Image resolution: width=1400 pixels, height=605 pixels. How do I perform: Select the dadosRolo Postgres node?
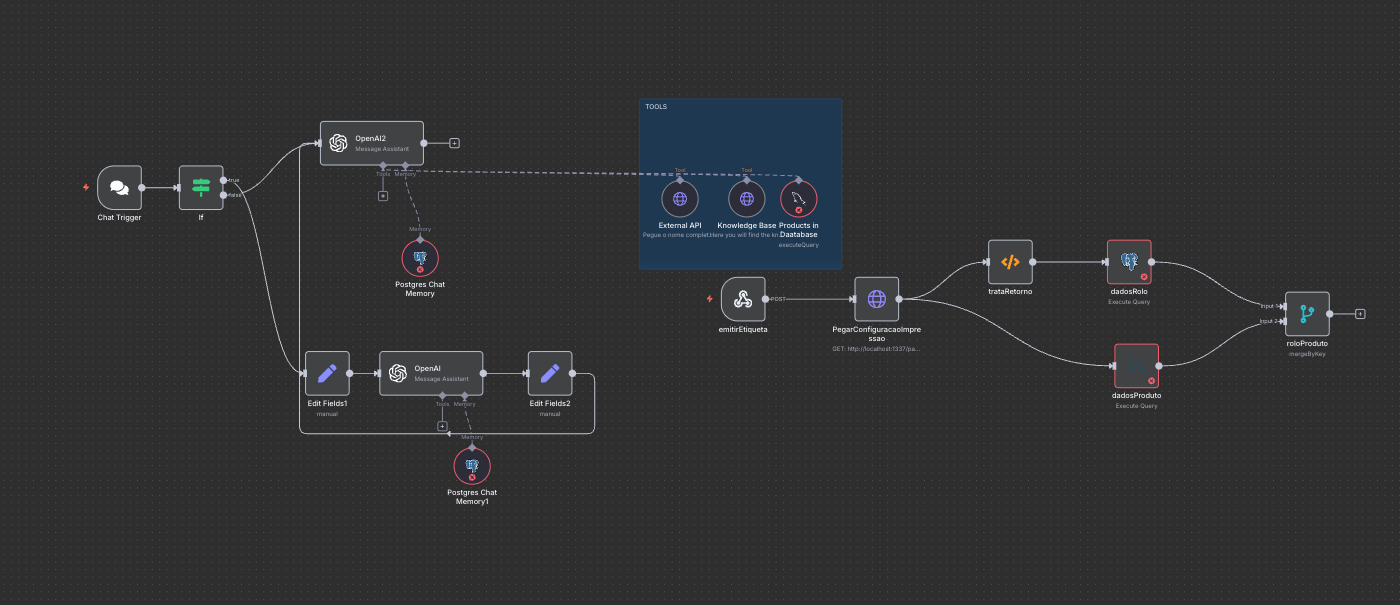(x=1129, y=262)
